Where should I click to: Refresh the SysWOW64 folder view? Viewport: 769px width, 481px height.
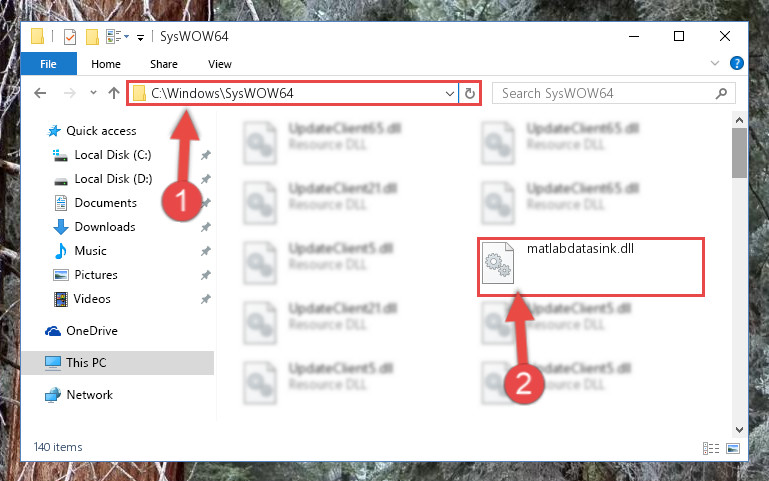click(469, 93)
